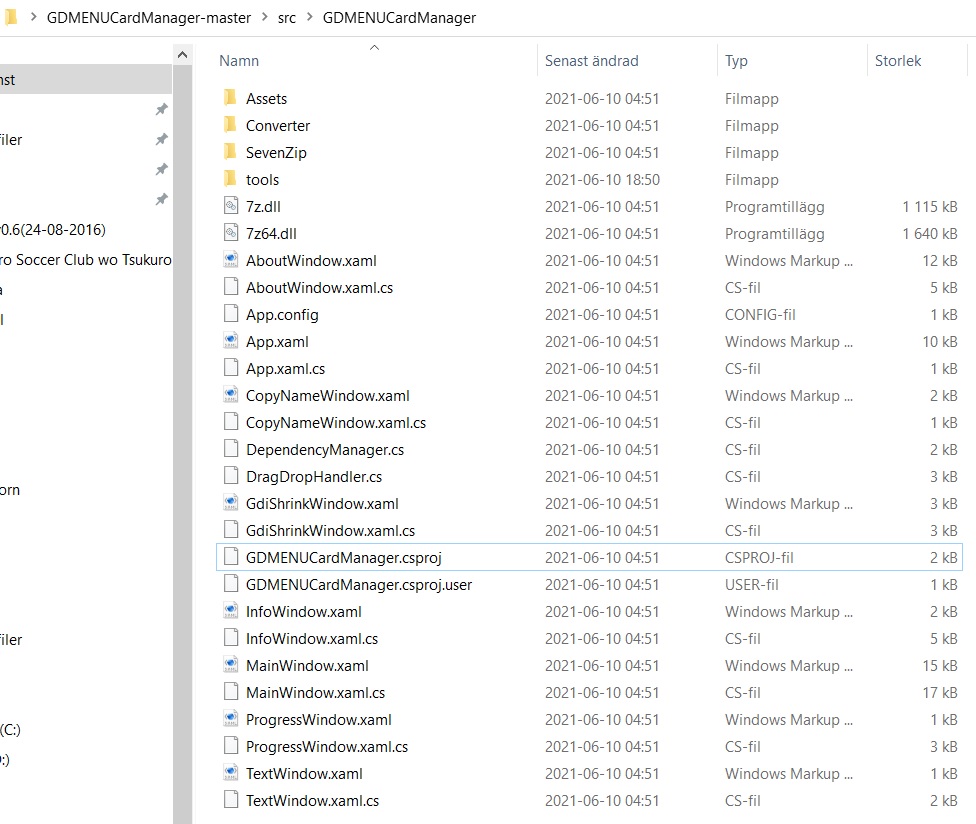Select the DragDropHandler.cs file icon
The height and width of the screenshot is (824, 976).
click(x=231, y=476)
